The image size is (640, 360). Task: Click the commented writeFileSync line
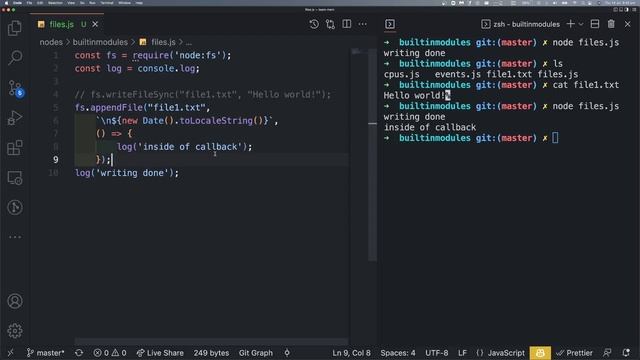[x=203, y=94]
